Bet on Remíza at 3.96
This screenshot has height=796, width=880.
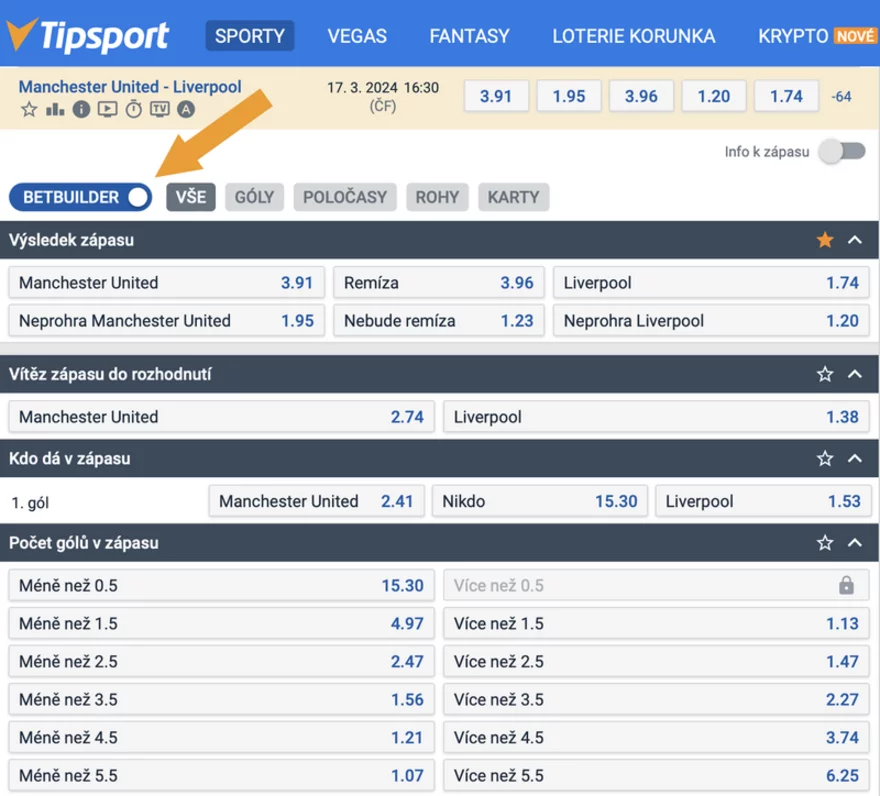coord(439,282)
